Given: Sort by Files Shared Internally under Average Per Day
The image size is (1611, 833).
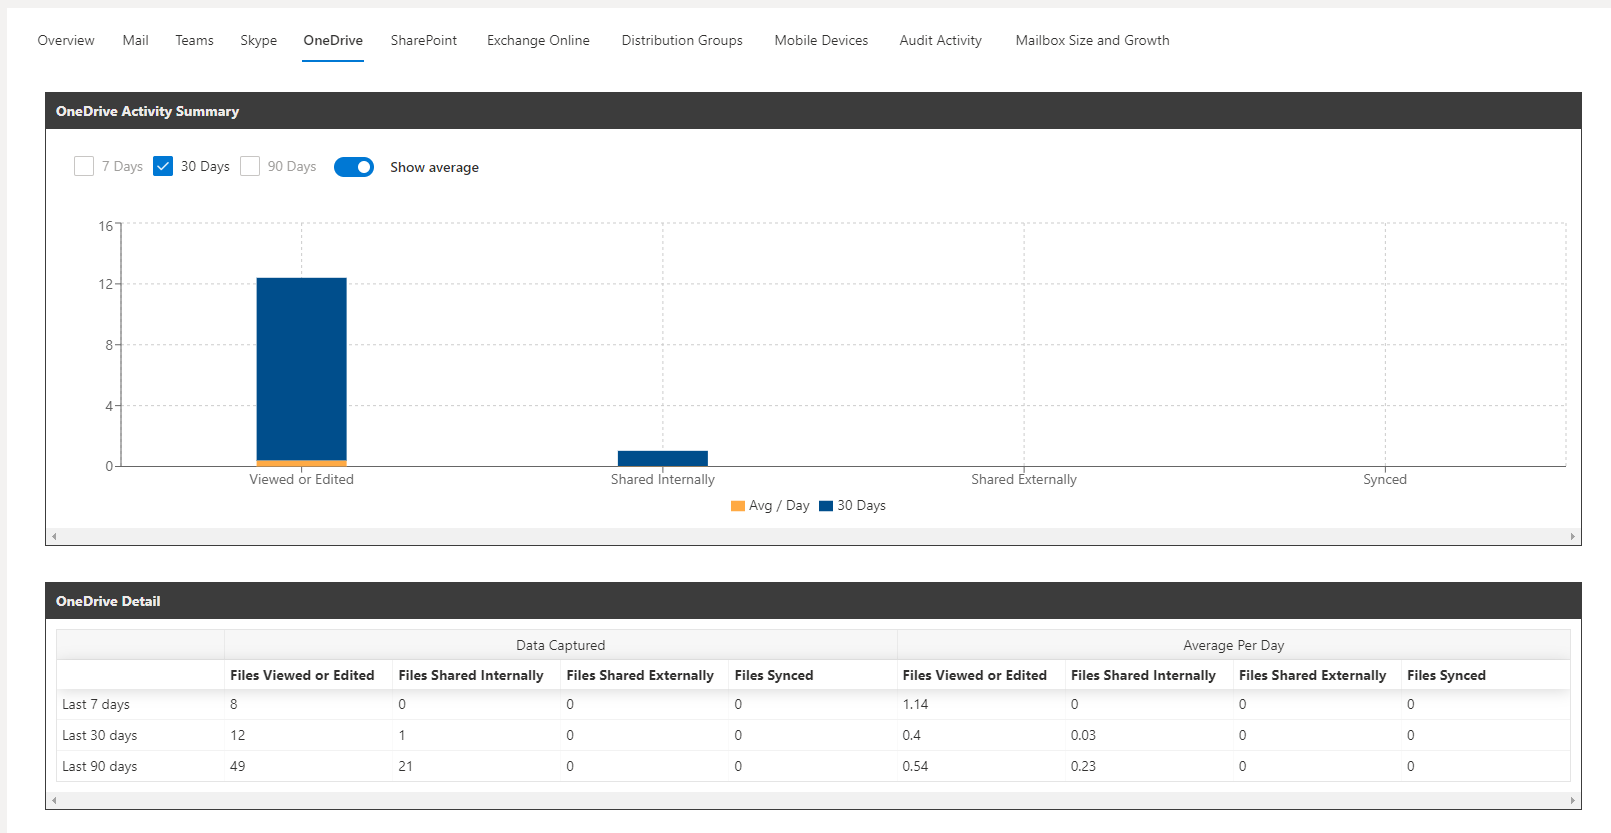Looking at the screenshot, I should pos(1143,675).
